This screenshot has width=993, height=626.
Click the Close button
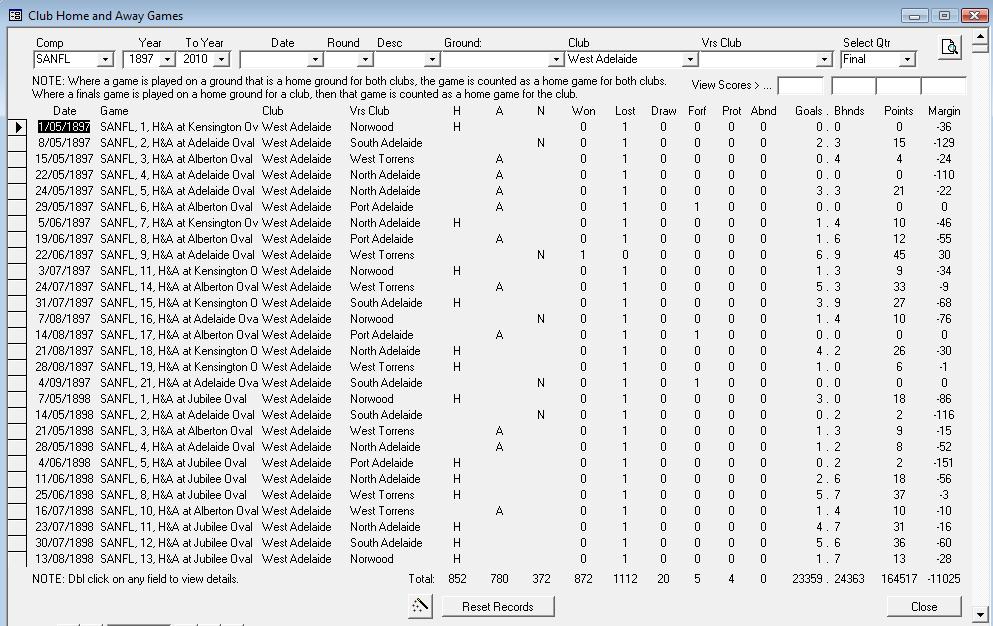click(924, 606)
